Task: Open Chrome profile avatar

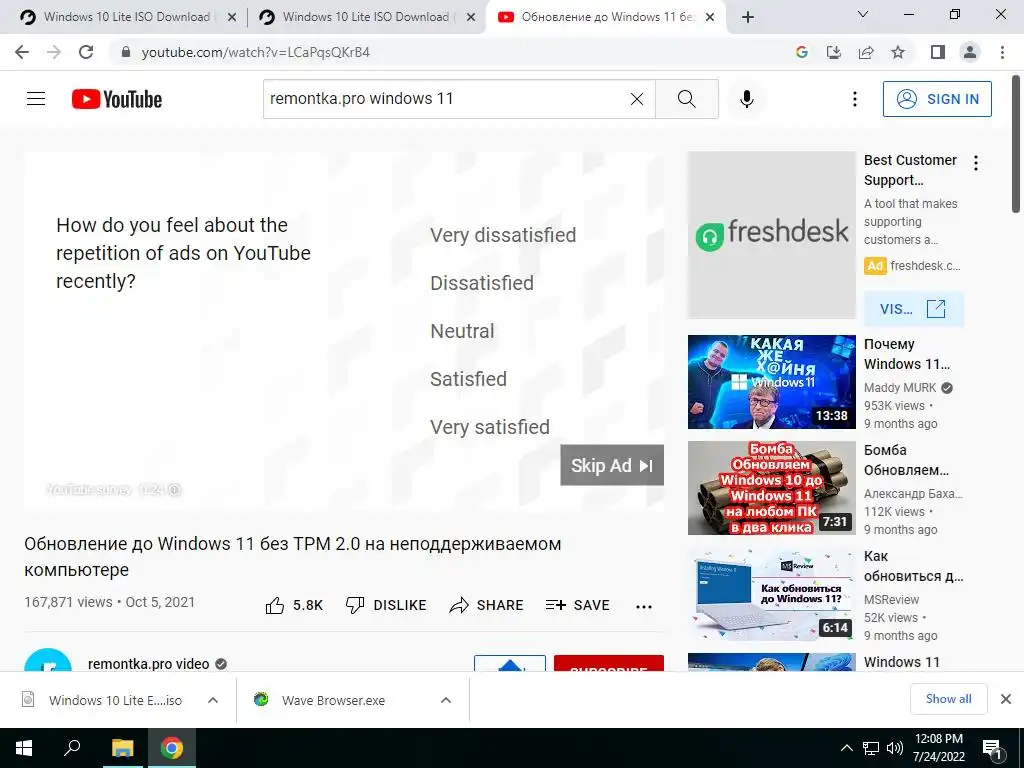Action: tap(970, 52)
